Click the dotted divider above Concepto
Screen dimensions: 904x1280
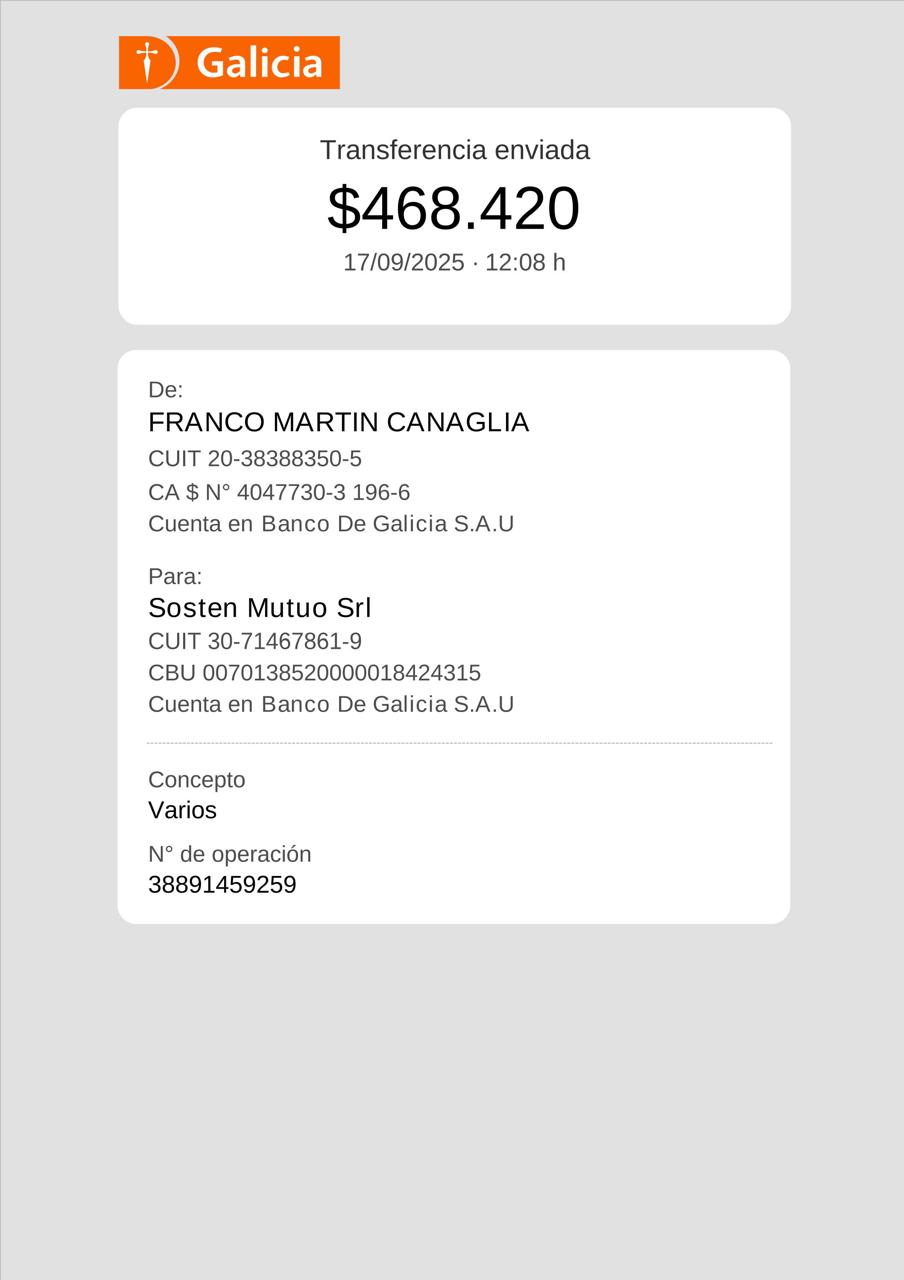459,743
